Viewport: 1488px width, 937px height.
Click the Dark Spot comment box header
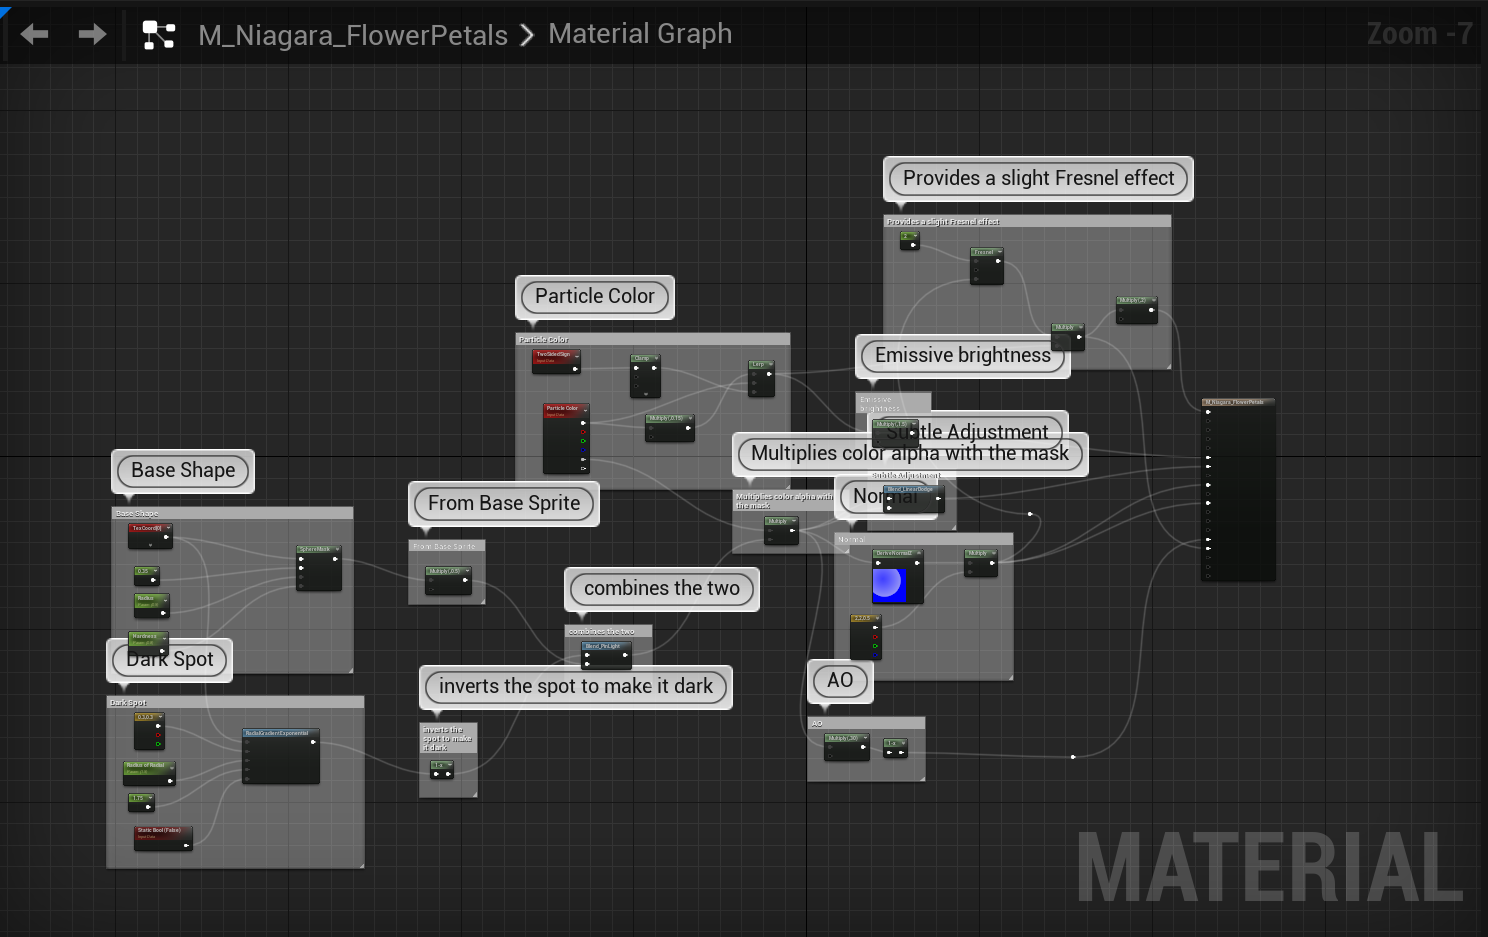[x=235, y=702]
